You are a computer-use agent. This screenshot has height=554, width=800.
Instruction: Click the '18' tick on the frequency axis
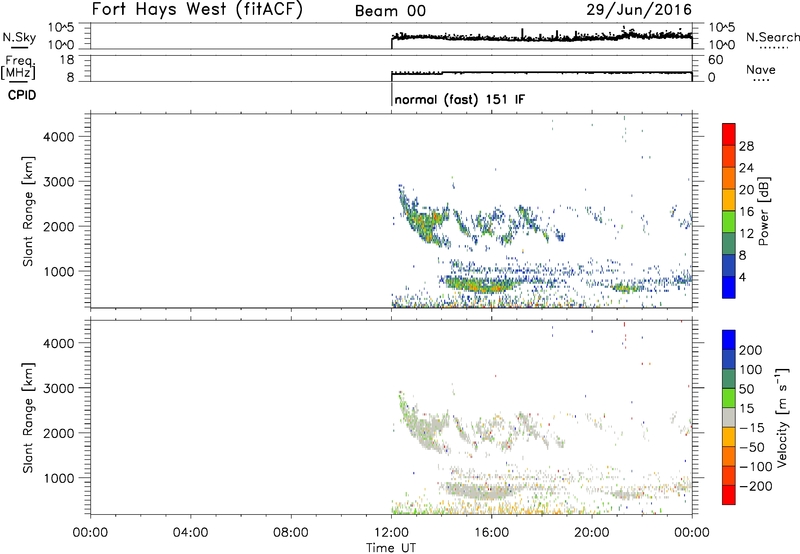pyautogui.click(x=67, y=60)
